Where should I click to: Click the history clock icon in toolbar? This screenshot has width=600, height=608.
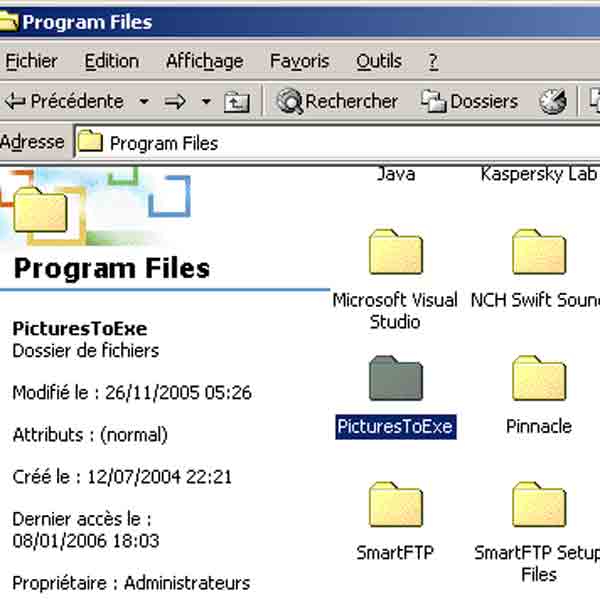click(553, 102)
